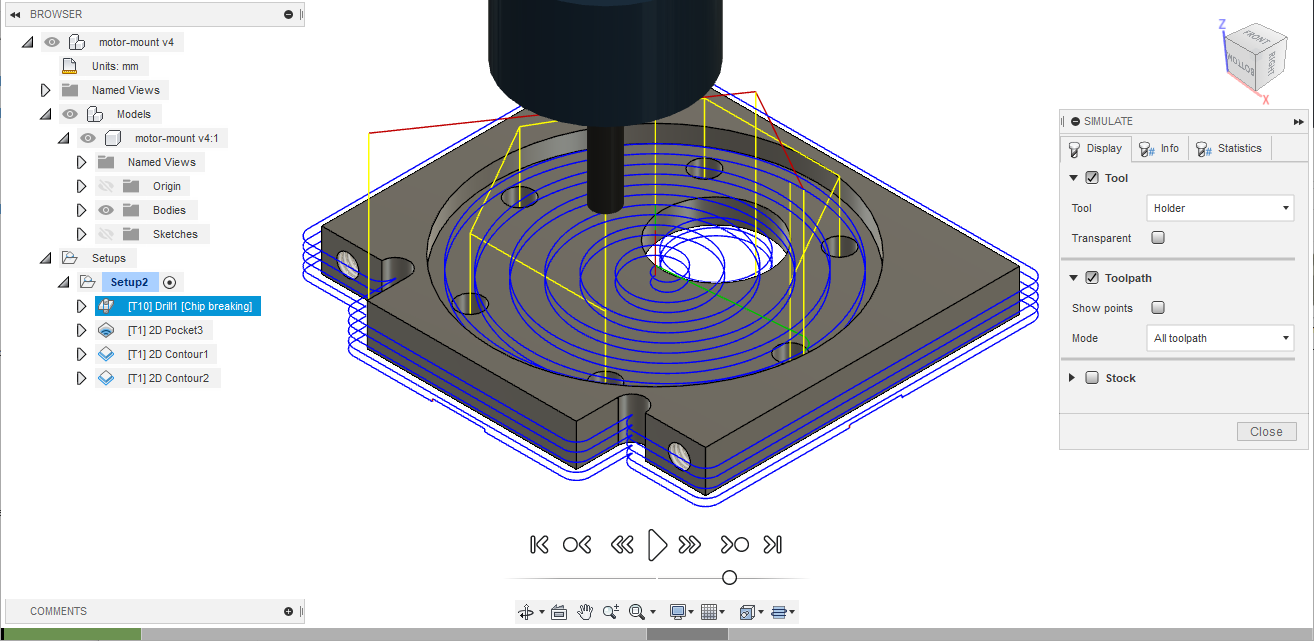
Task: Select the Orbit tool in the navigation bar
Action: 527,611
